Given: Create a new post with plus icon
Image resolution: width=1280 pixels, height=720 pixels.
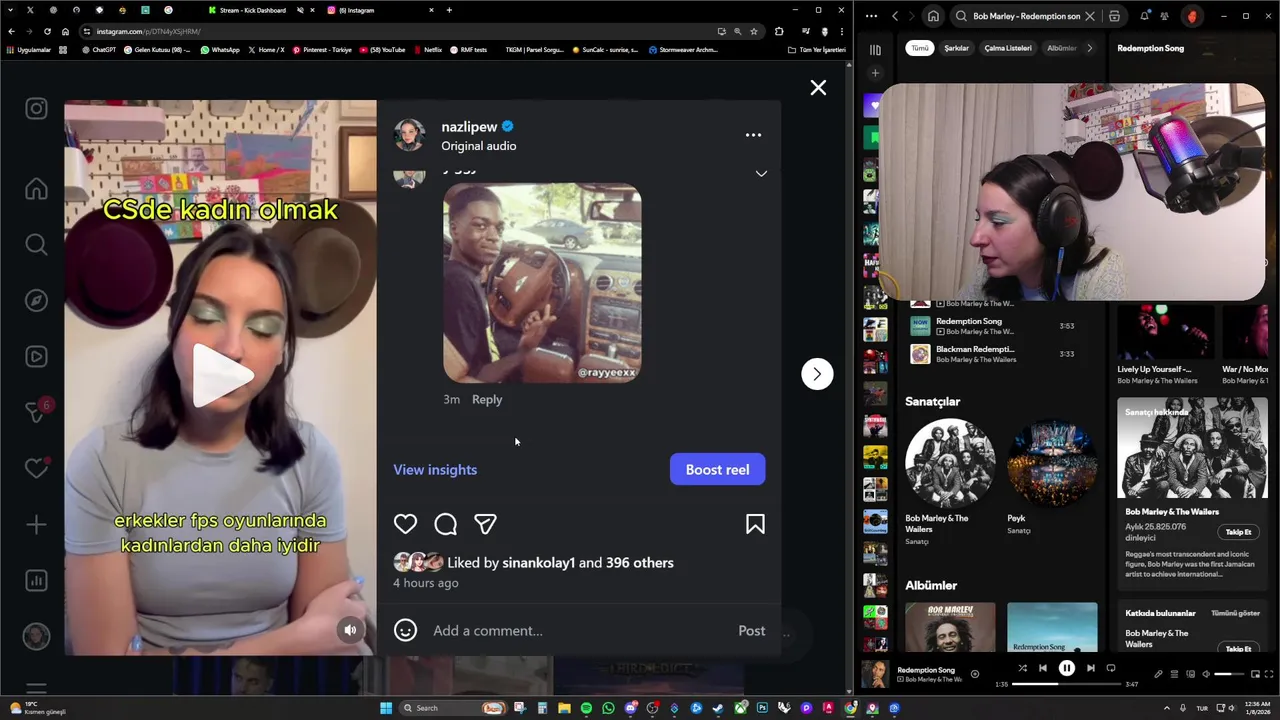Looking at the screenshot, I should (36, 524).
